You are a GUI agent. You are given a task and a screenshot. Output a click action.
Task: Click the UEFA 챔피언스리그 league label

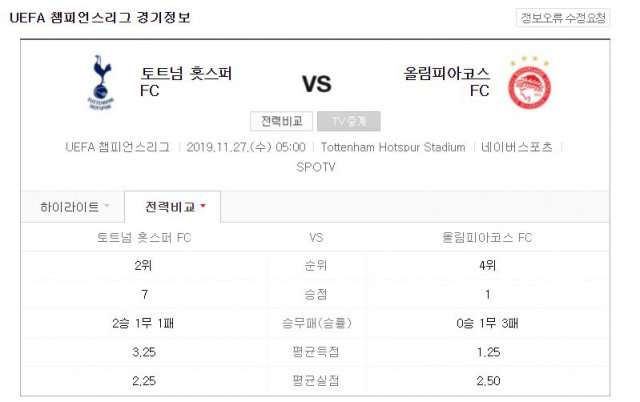pos(118,147)
